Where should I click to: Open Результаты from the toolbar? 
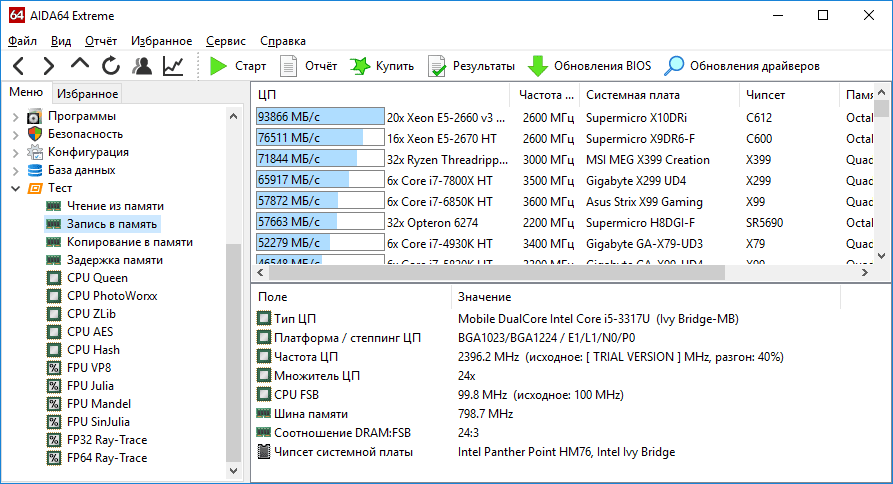coord(471,66)
